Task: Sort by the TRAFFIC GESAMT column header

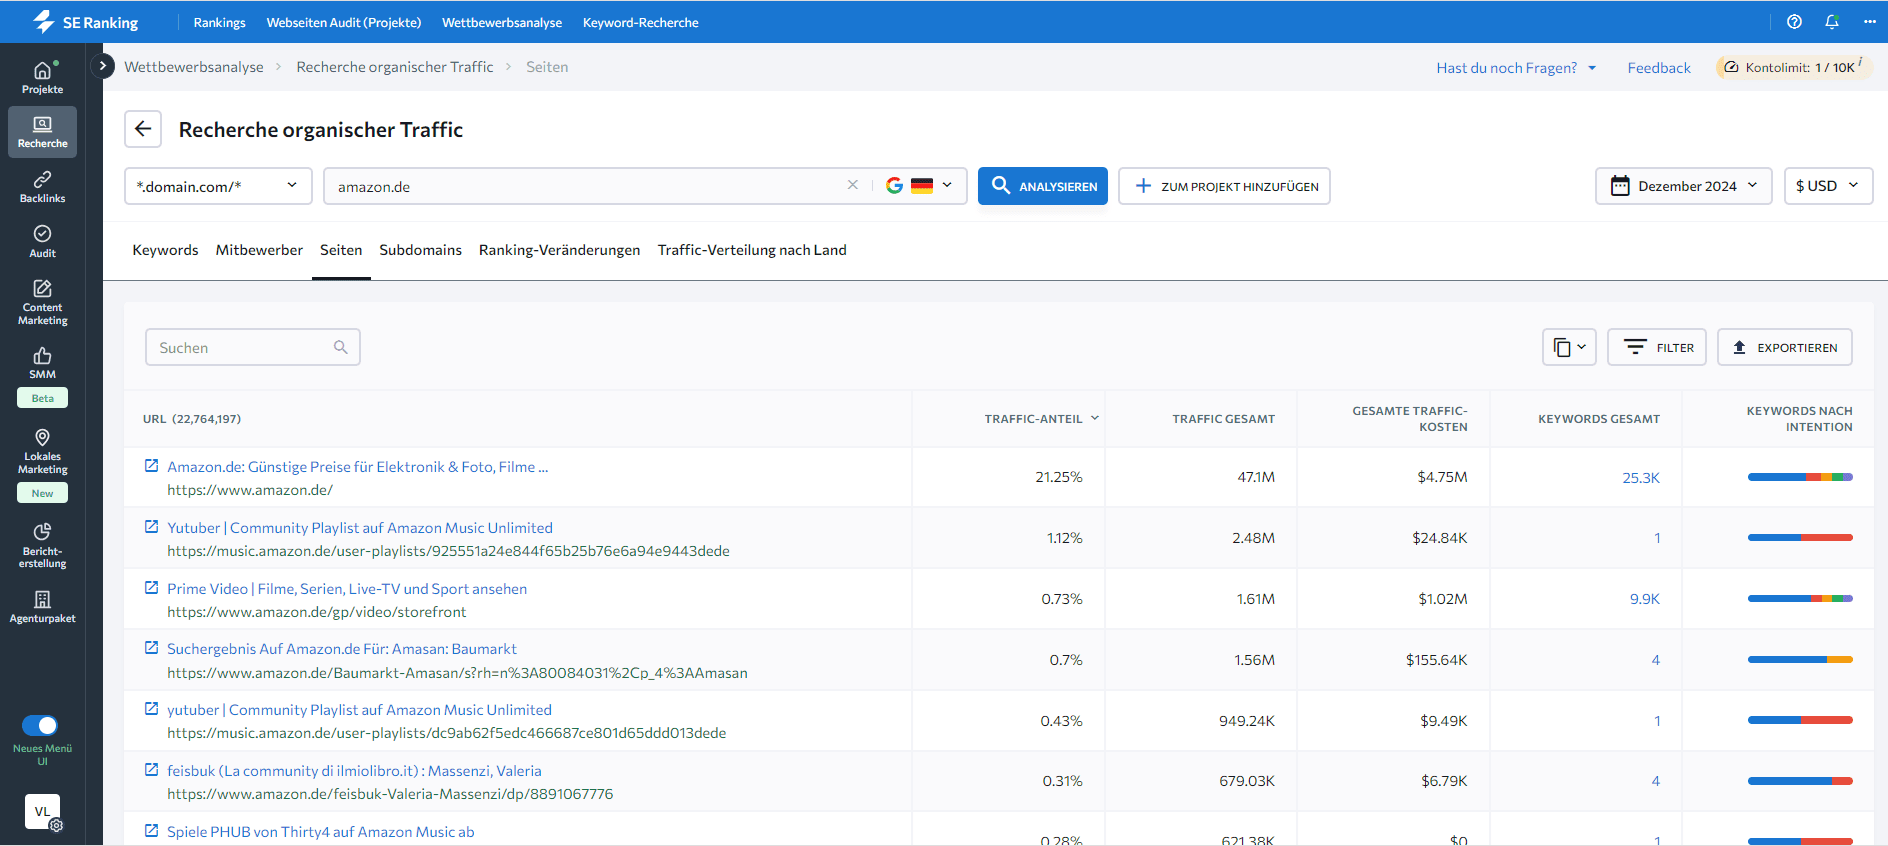Action: [x=1223, y=419]
